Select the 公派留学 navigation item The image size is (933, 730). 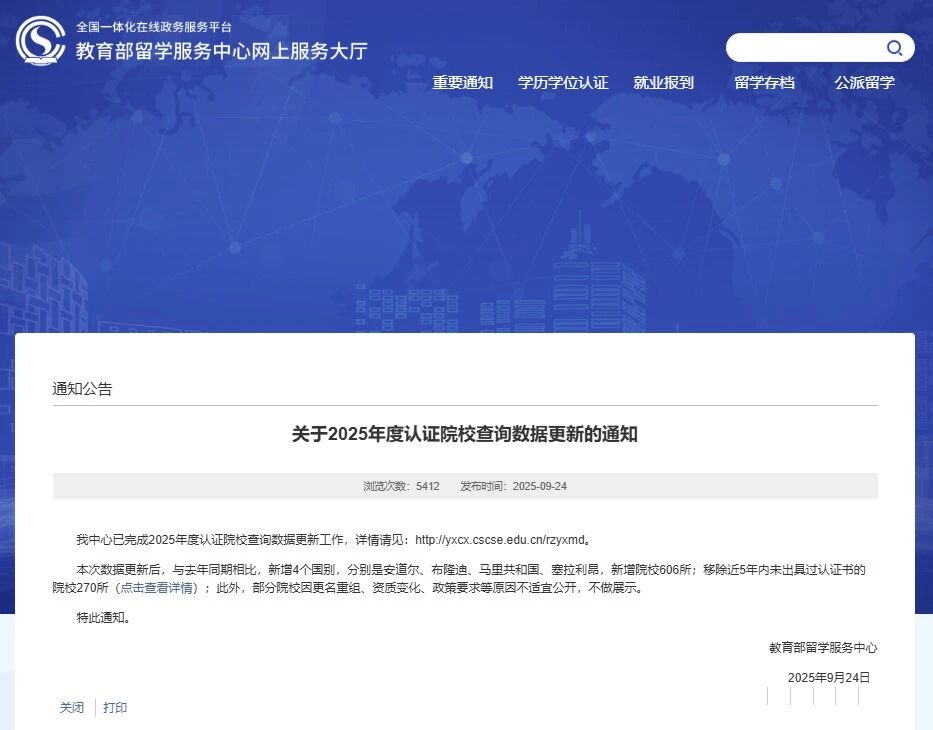click(x=864, y=83)
